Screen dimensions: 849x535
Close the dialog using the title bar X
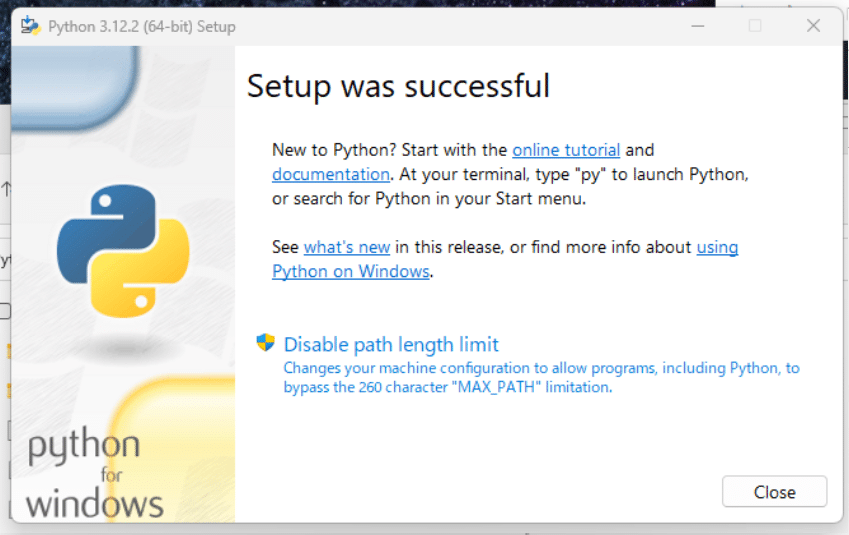(x=813, y=25)
